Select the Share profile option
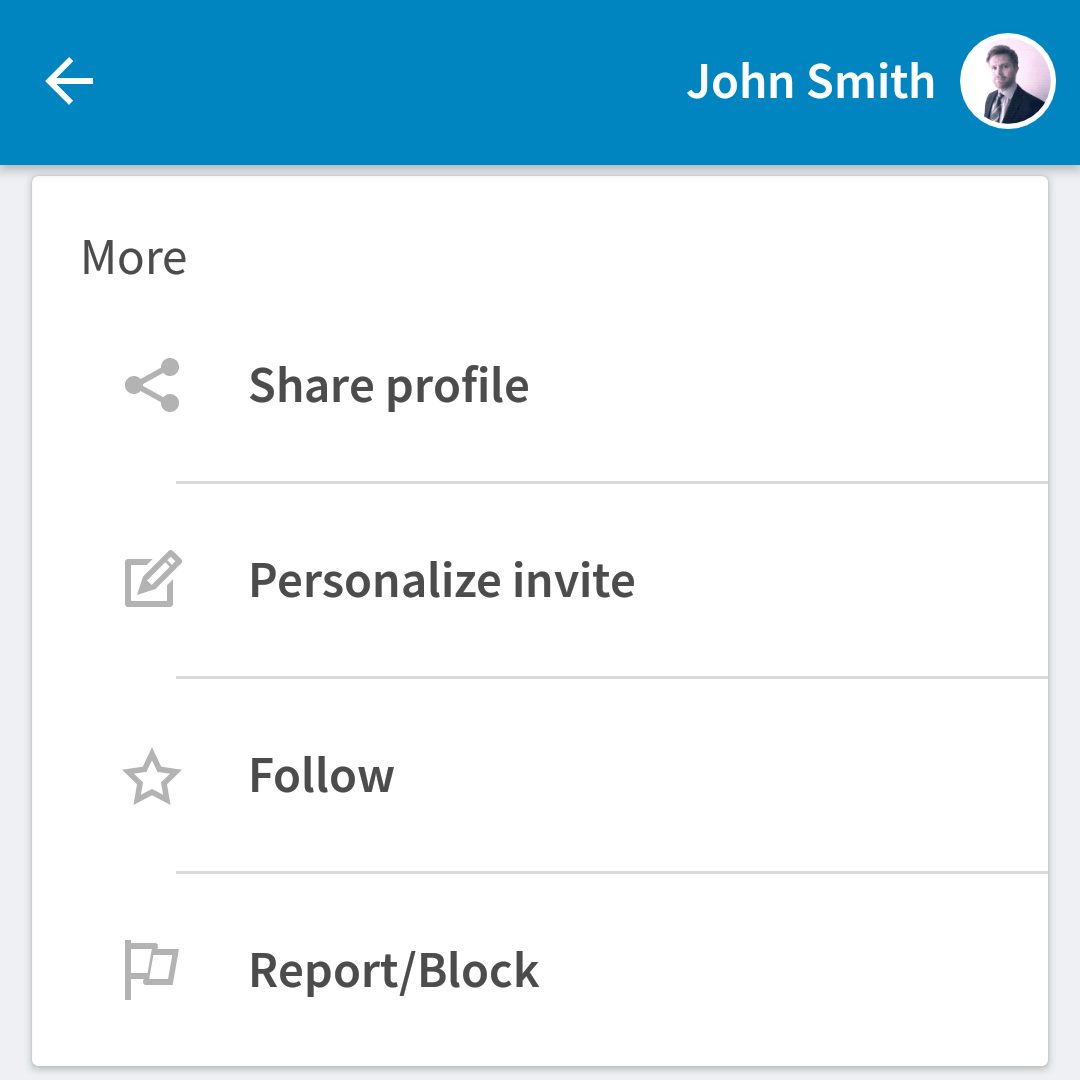 (540, 386)
